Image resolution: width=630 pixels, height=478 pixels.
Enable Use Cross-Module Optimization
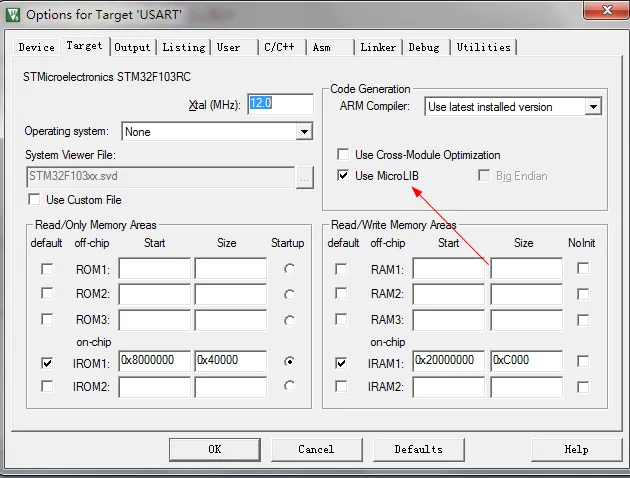tap(343, 154)
